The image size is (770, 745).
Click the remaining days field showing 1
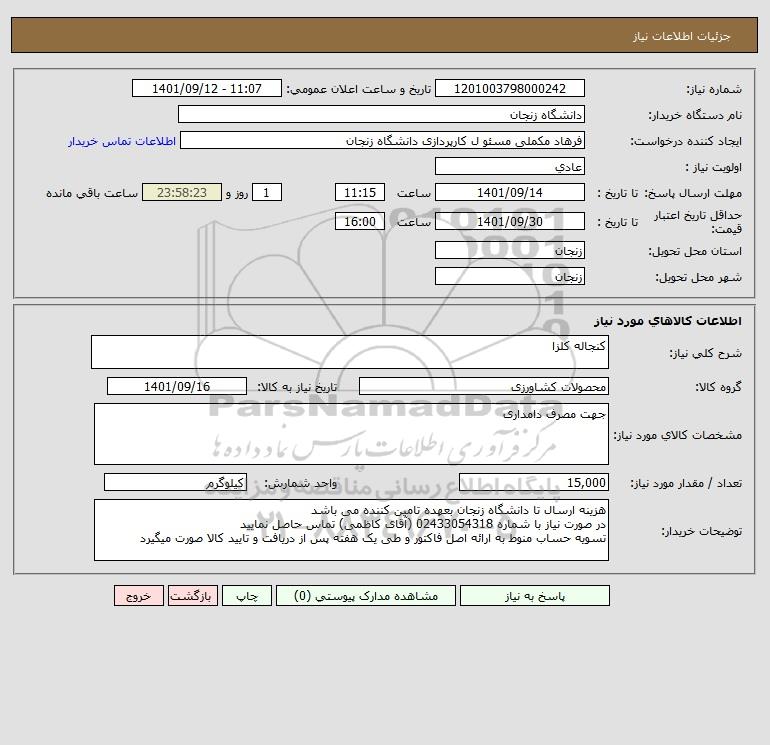point(267,193)
